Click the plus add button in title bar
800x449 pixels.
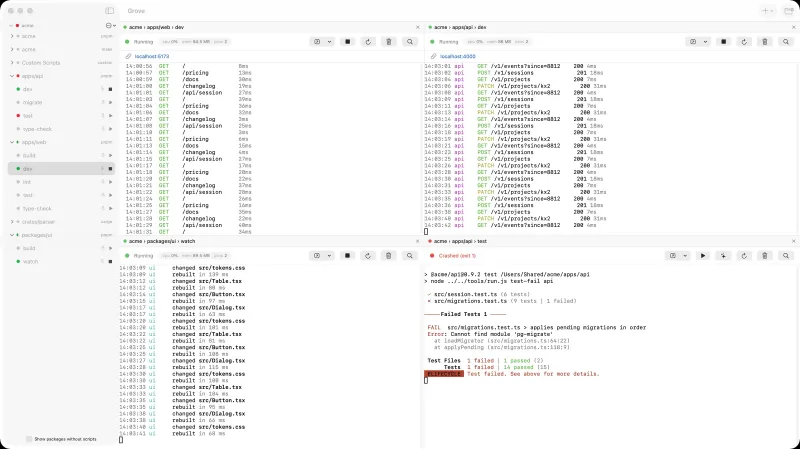point(767,11)
